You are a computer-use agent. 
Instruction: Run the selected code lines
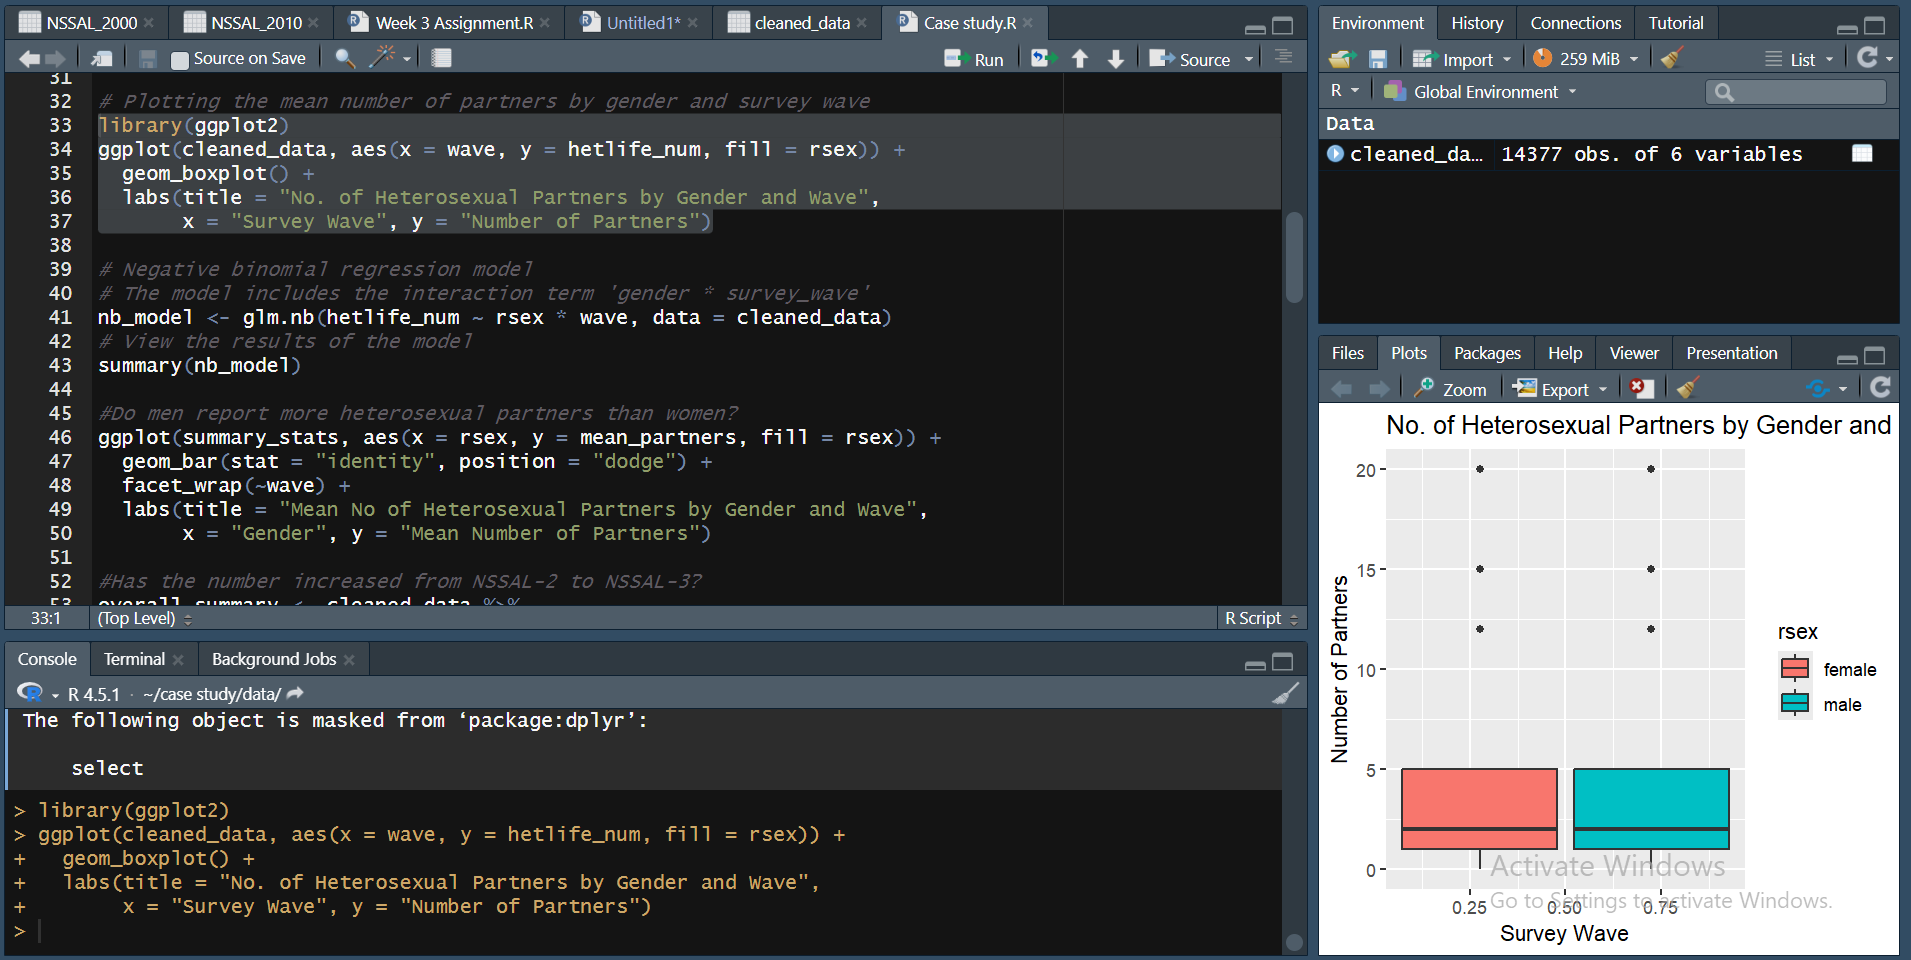tap(974, 59)
